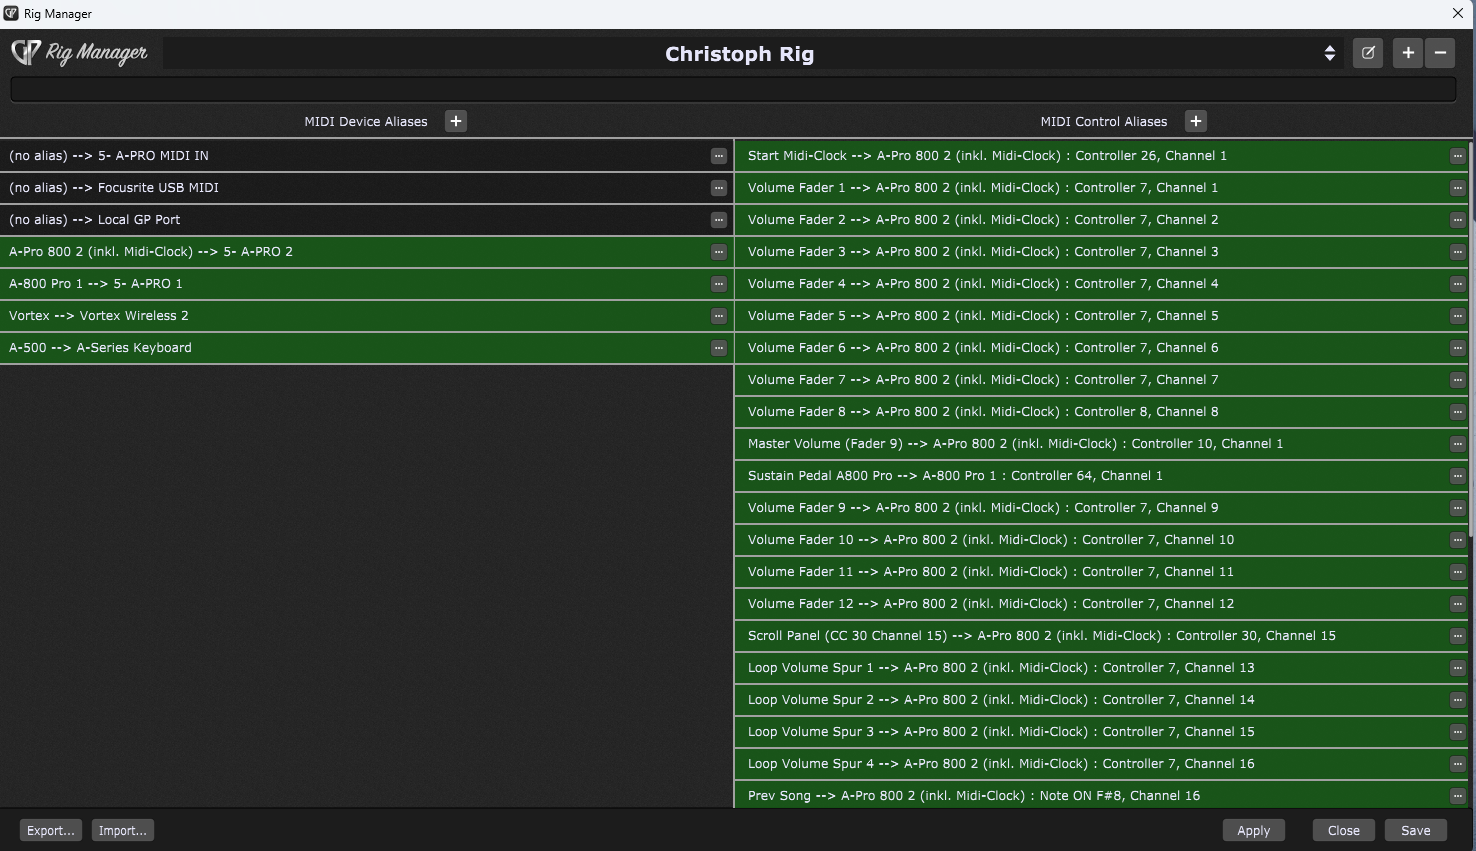1476x851 pixels.
Task: Open options for Focusrite USB MIDI row
Action: tap(718, 188)
